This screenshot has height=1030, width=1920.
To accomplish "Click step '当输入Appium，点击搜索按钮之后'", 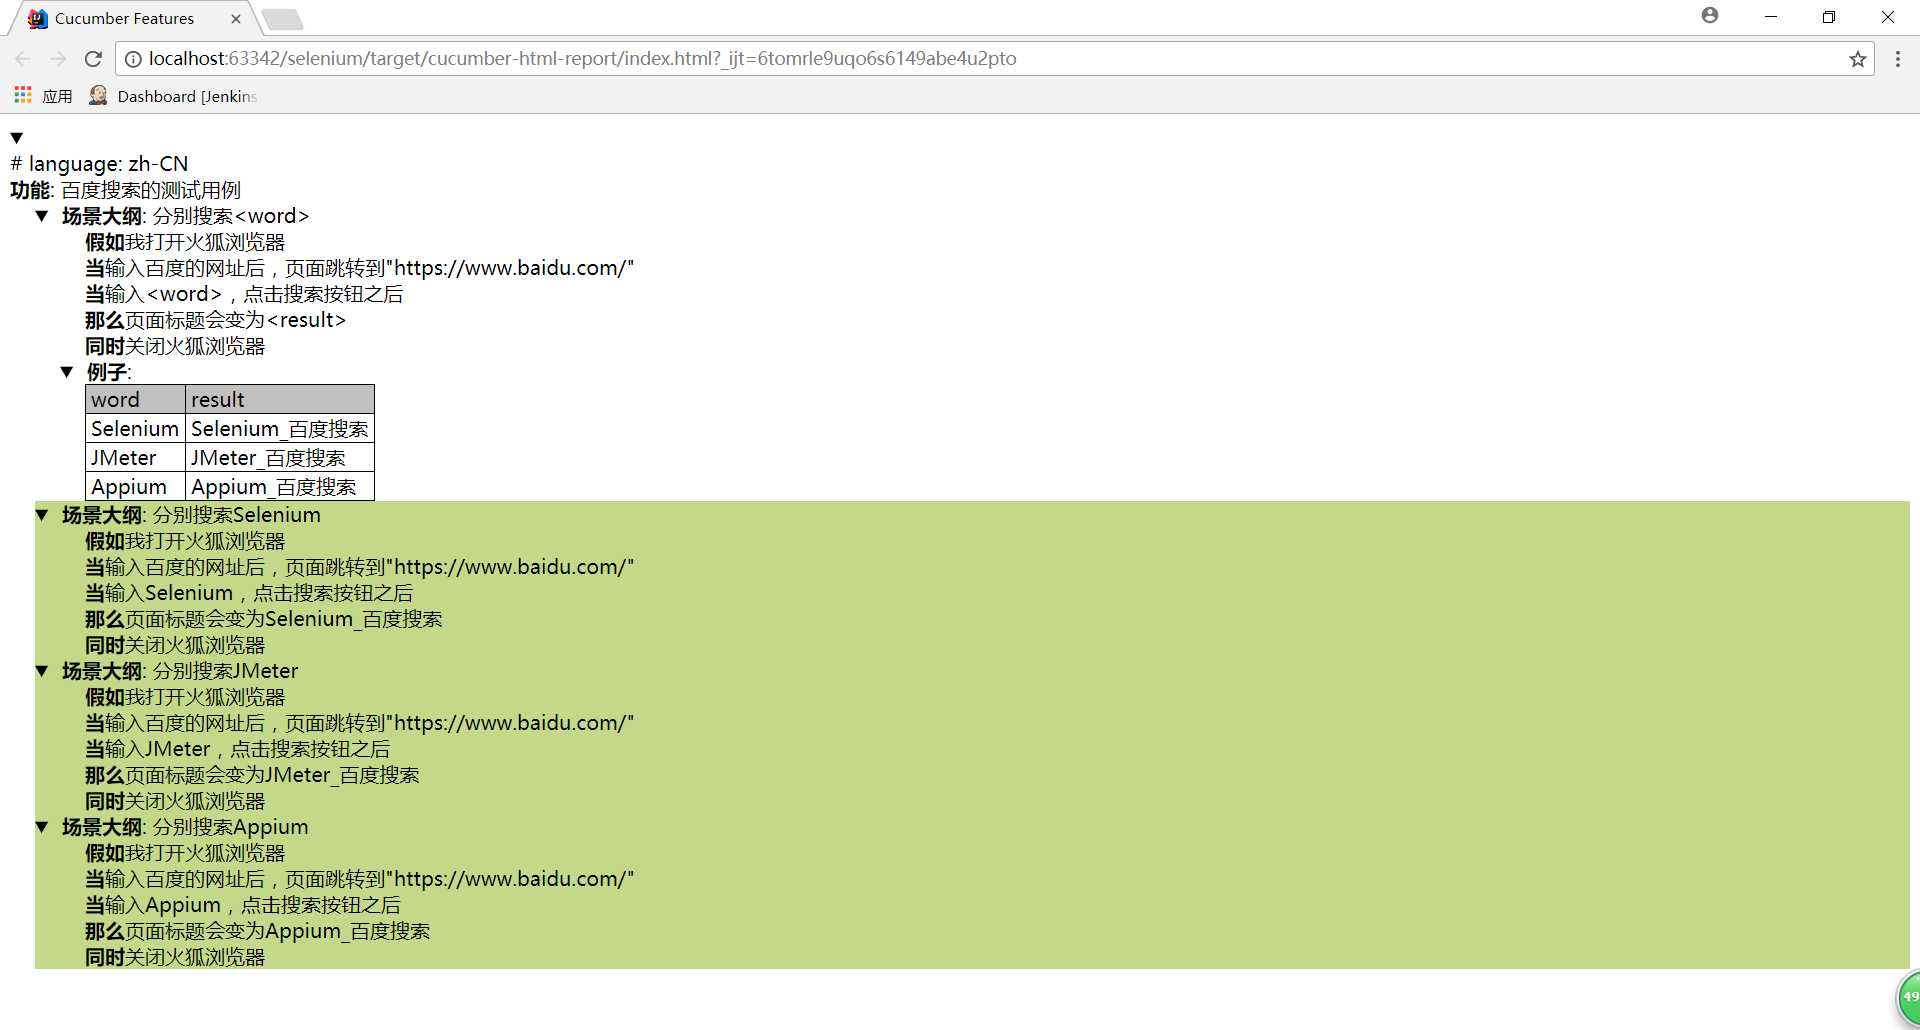I will pyautogui.click(x=243, y=905).
